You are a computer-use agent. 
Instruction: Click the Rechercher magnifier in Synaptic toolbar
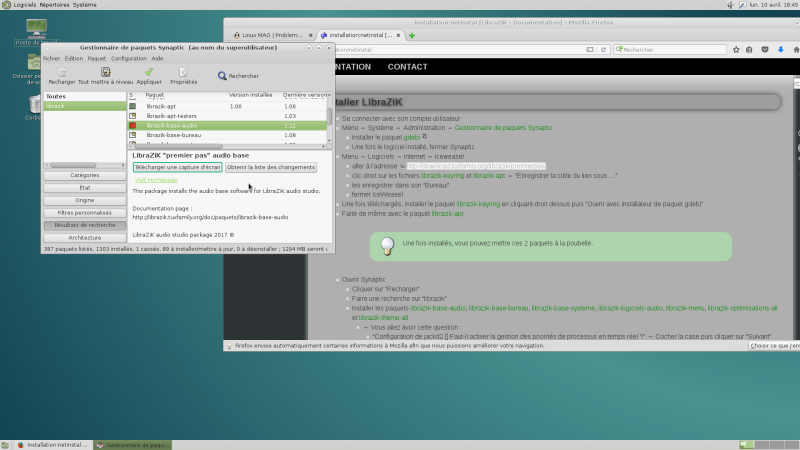coord(222,76)
